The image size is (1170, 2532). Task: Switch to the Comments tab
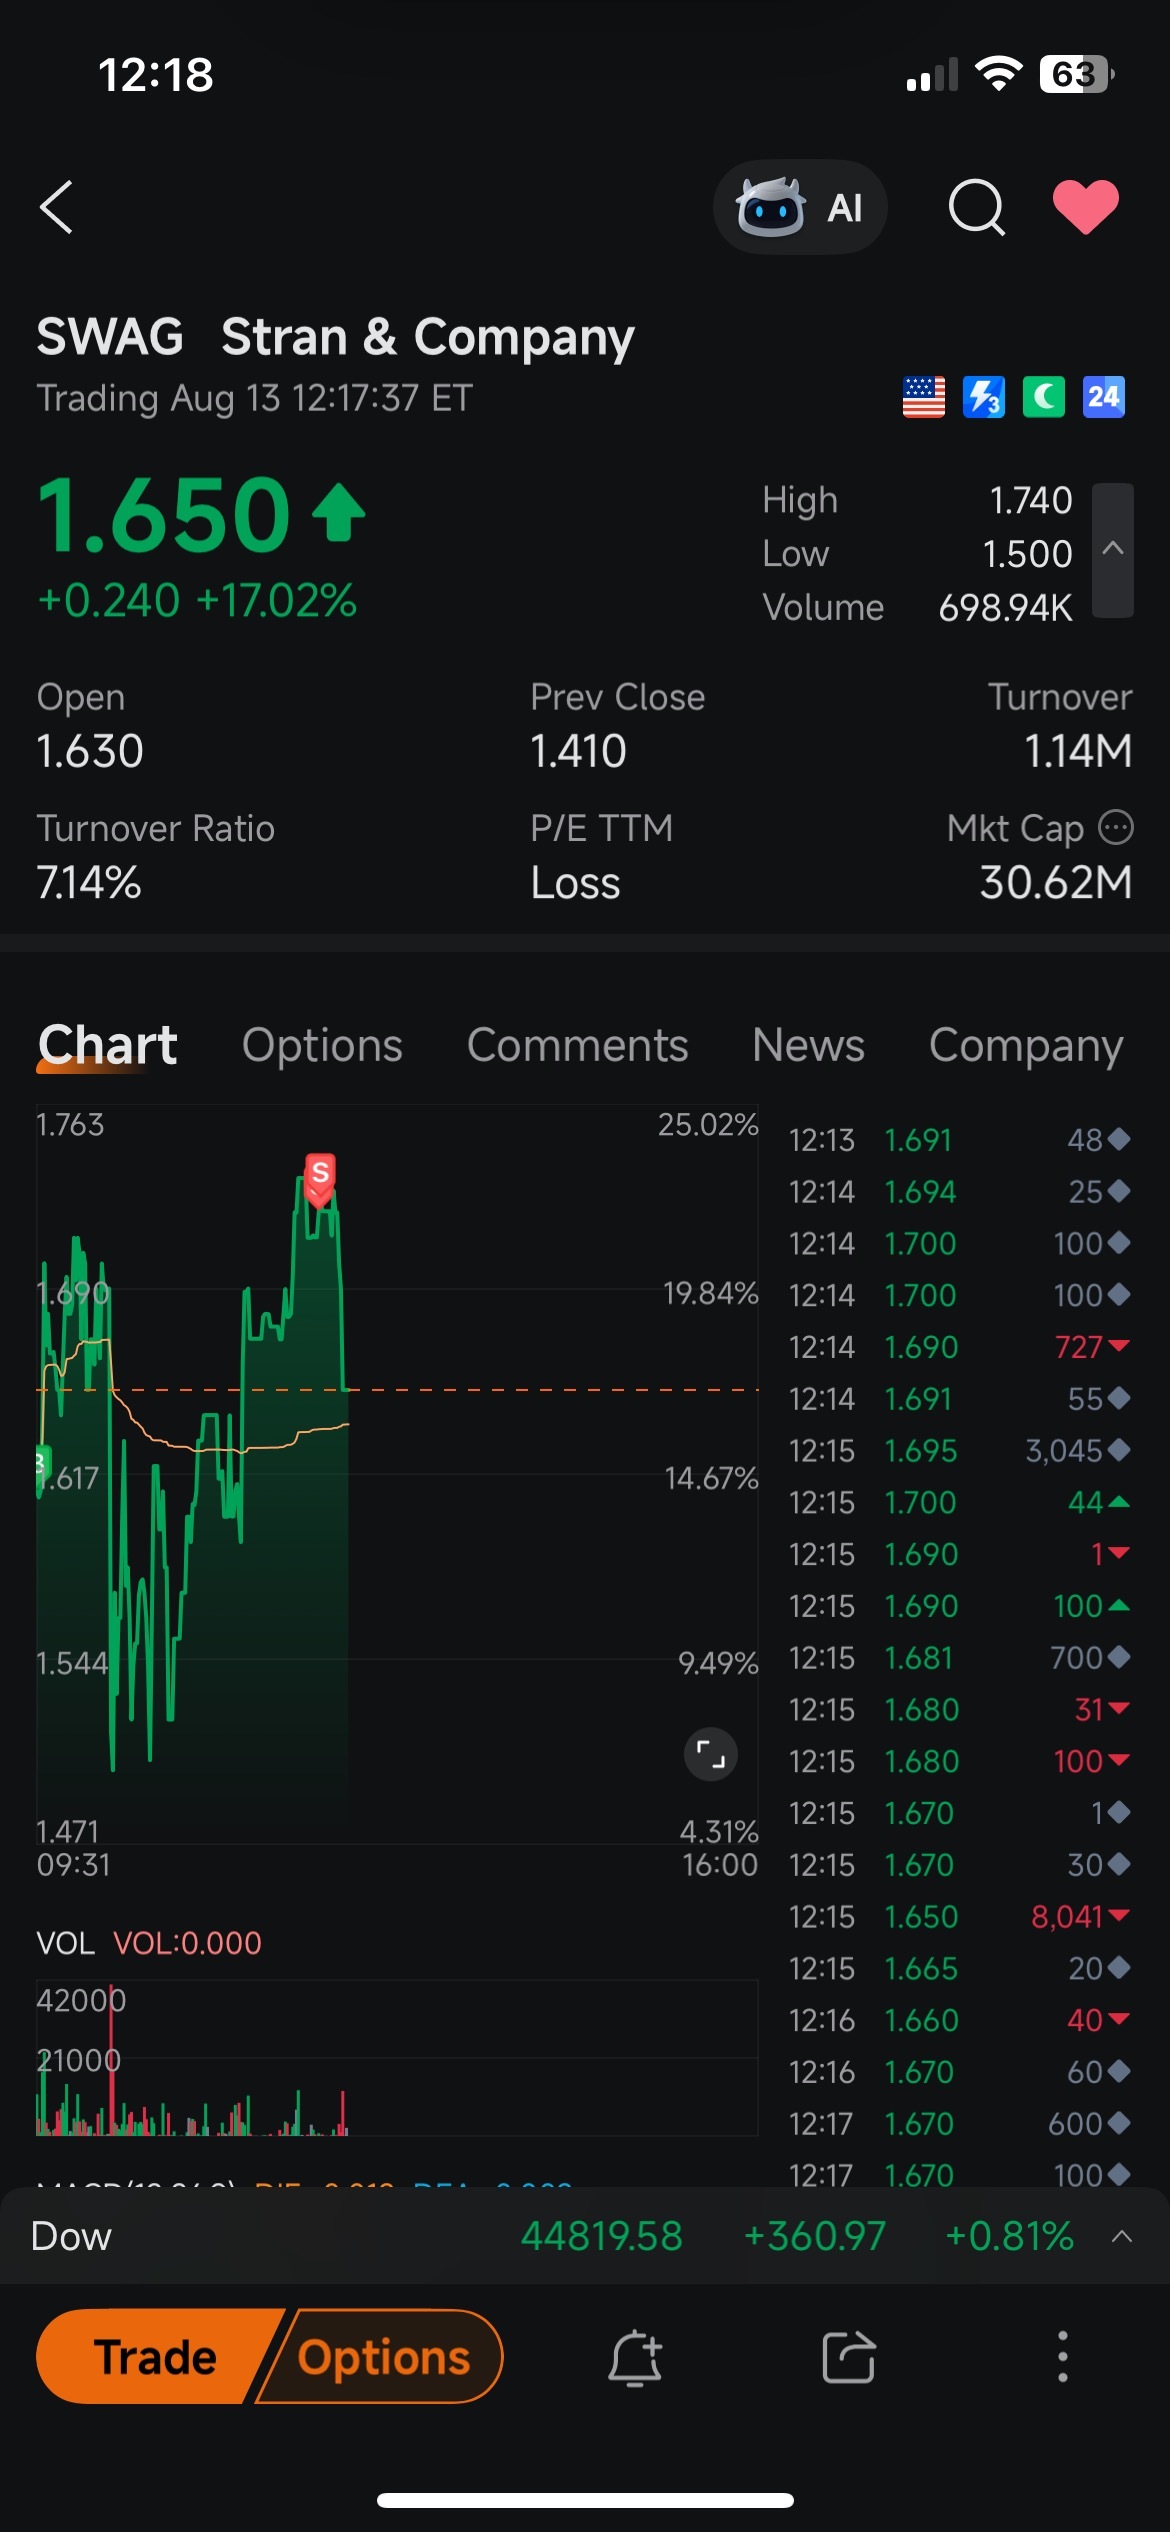point(577,1046)
